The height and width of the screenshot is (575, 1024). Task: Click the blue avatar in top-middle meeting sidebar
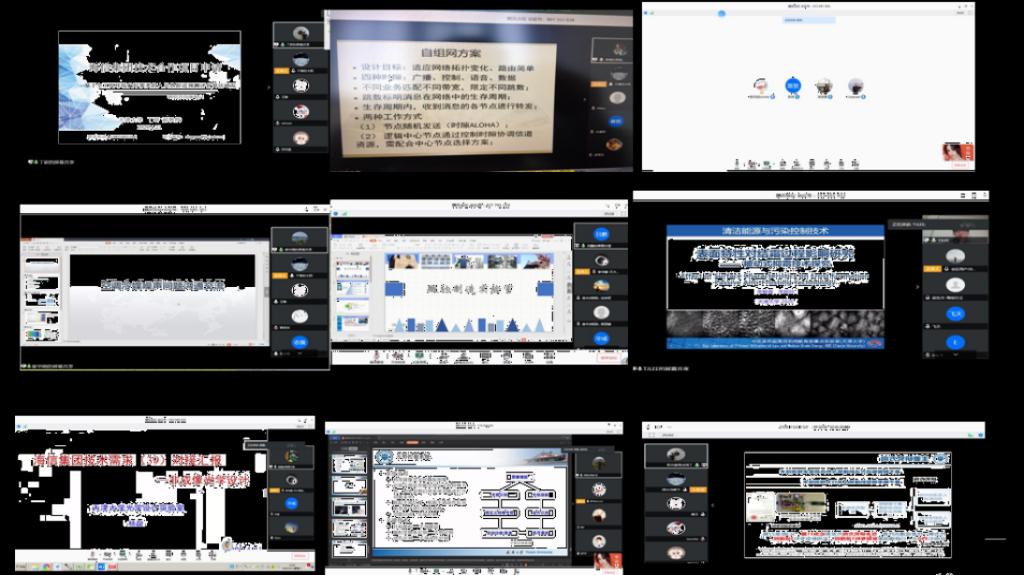point(616,120)
